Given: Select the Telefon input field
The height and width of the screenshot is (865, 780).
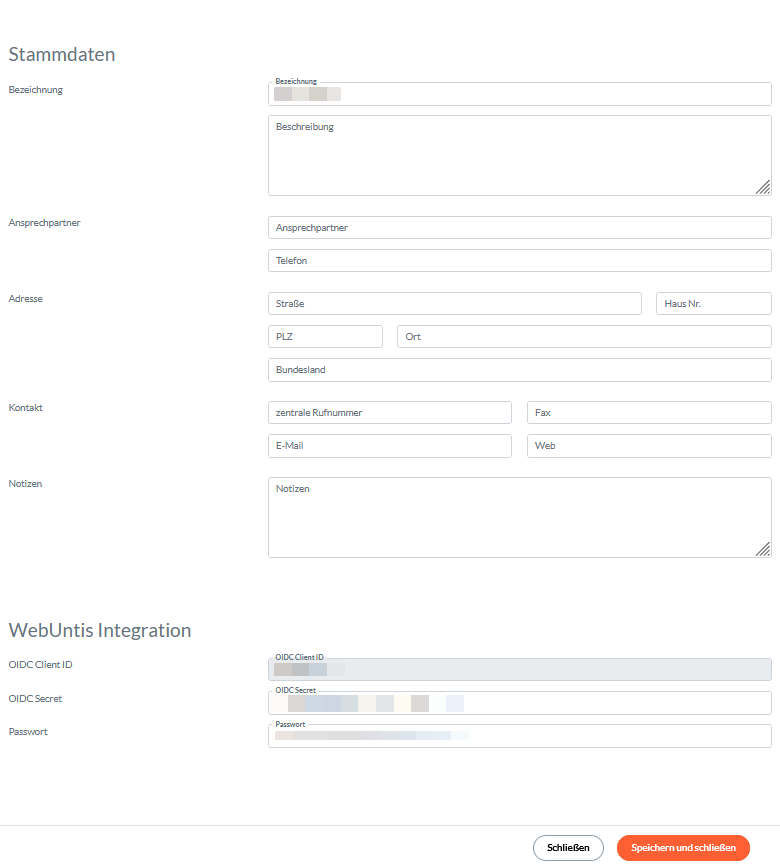Looking at the screenshot, I should tap(520, 261).
